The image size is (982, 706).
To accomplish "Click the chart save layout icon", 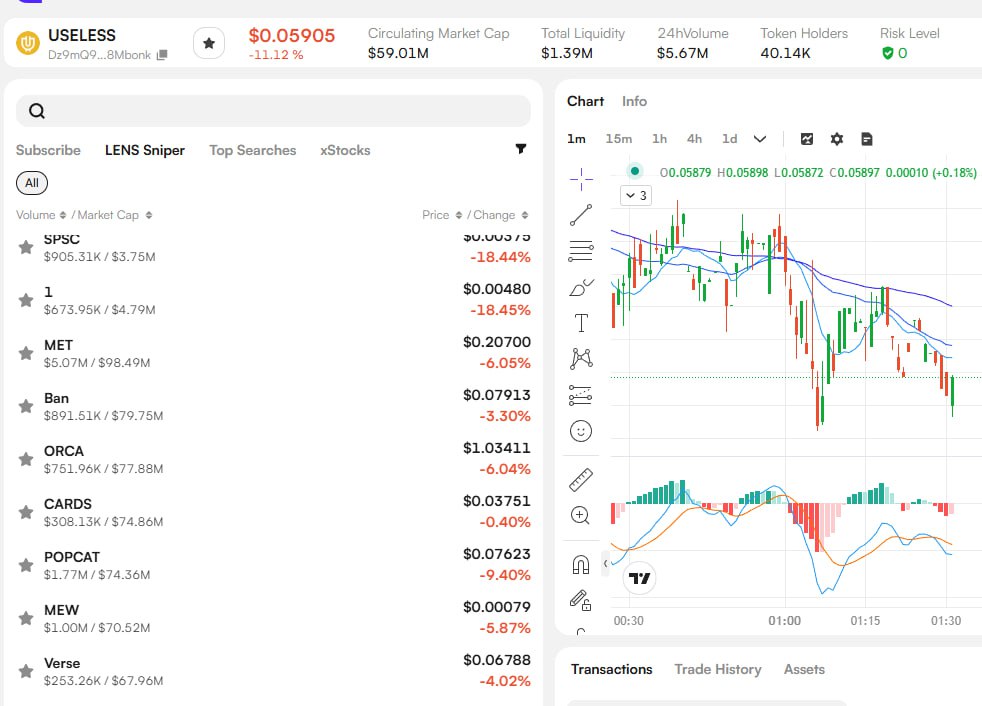I will tap(867, 139).
